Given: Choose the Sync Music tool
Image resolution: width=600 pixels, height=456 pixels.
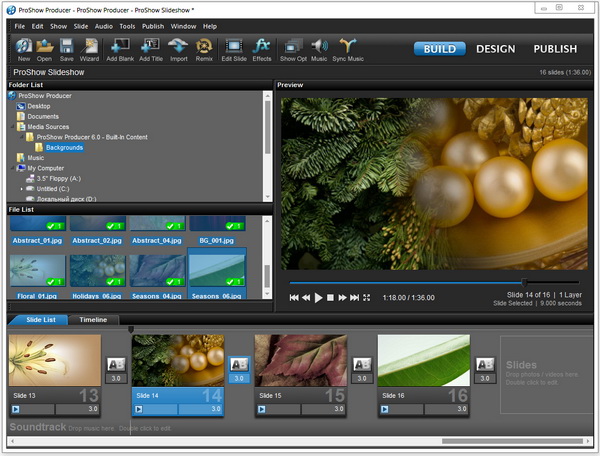Looking at the screenshot, I should 348,50.
